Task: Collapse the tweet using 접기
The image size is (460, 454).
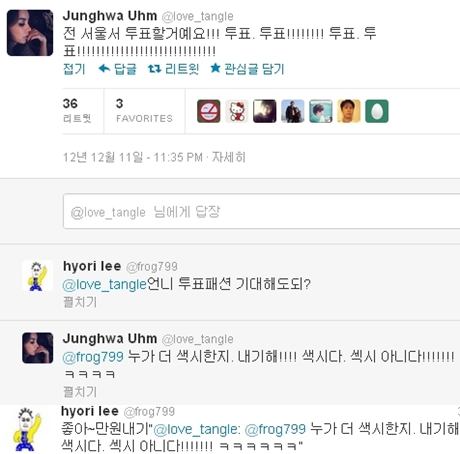Action: (x=74, y=69)
